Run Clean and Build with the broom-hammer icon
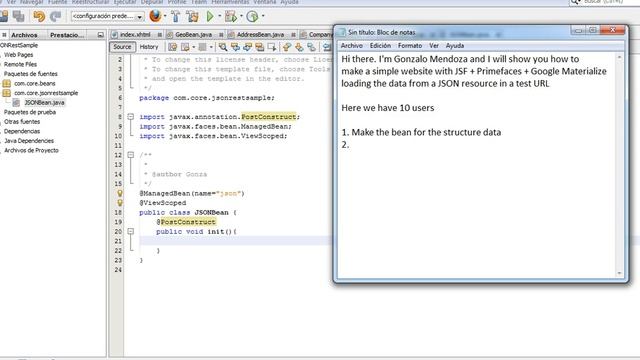This screenshot has width=640, height=360. 192,16
